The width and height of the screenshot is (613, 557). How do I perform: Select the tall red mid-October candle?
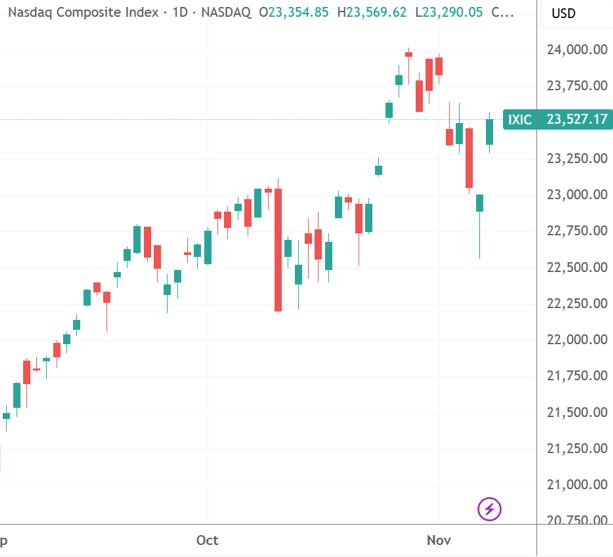277,250
